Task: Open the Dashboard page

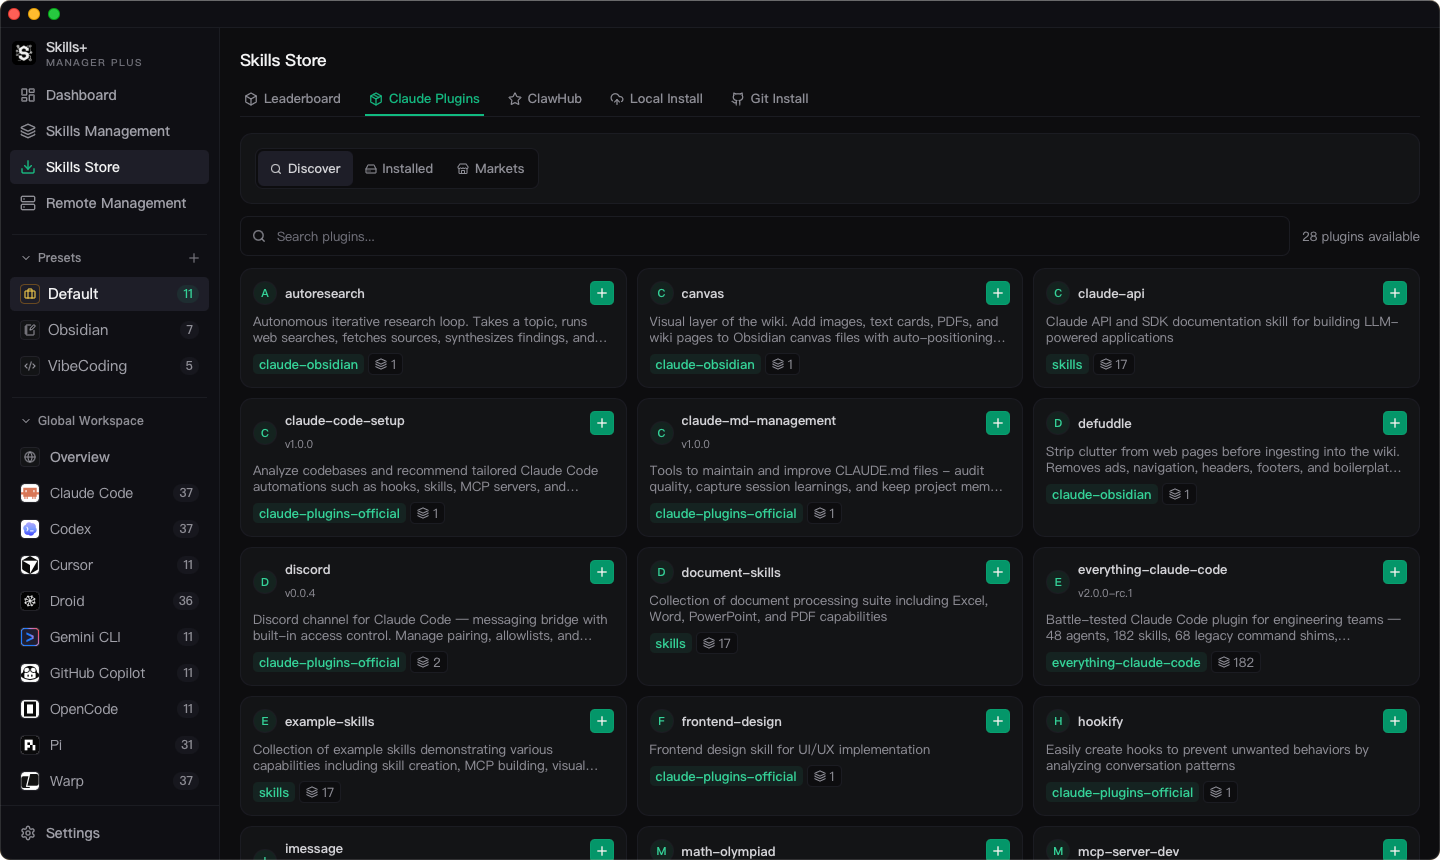Action: [x=109, y=95]
